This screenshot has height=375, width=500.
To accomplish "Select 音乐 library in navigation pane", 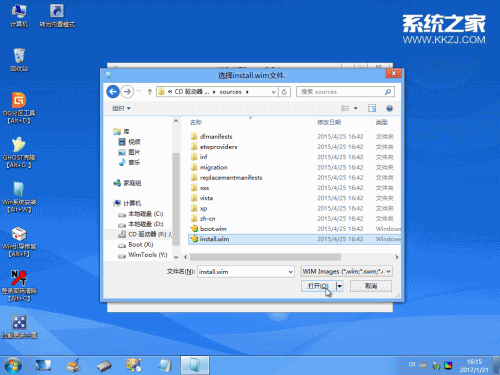I will click(130, 163).
